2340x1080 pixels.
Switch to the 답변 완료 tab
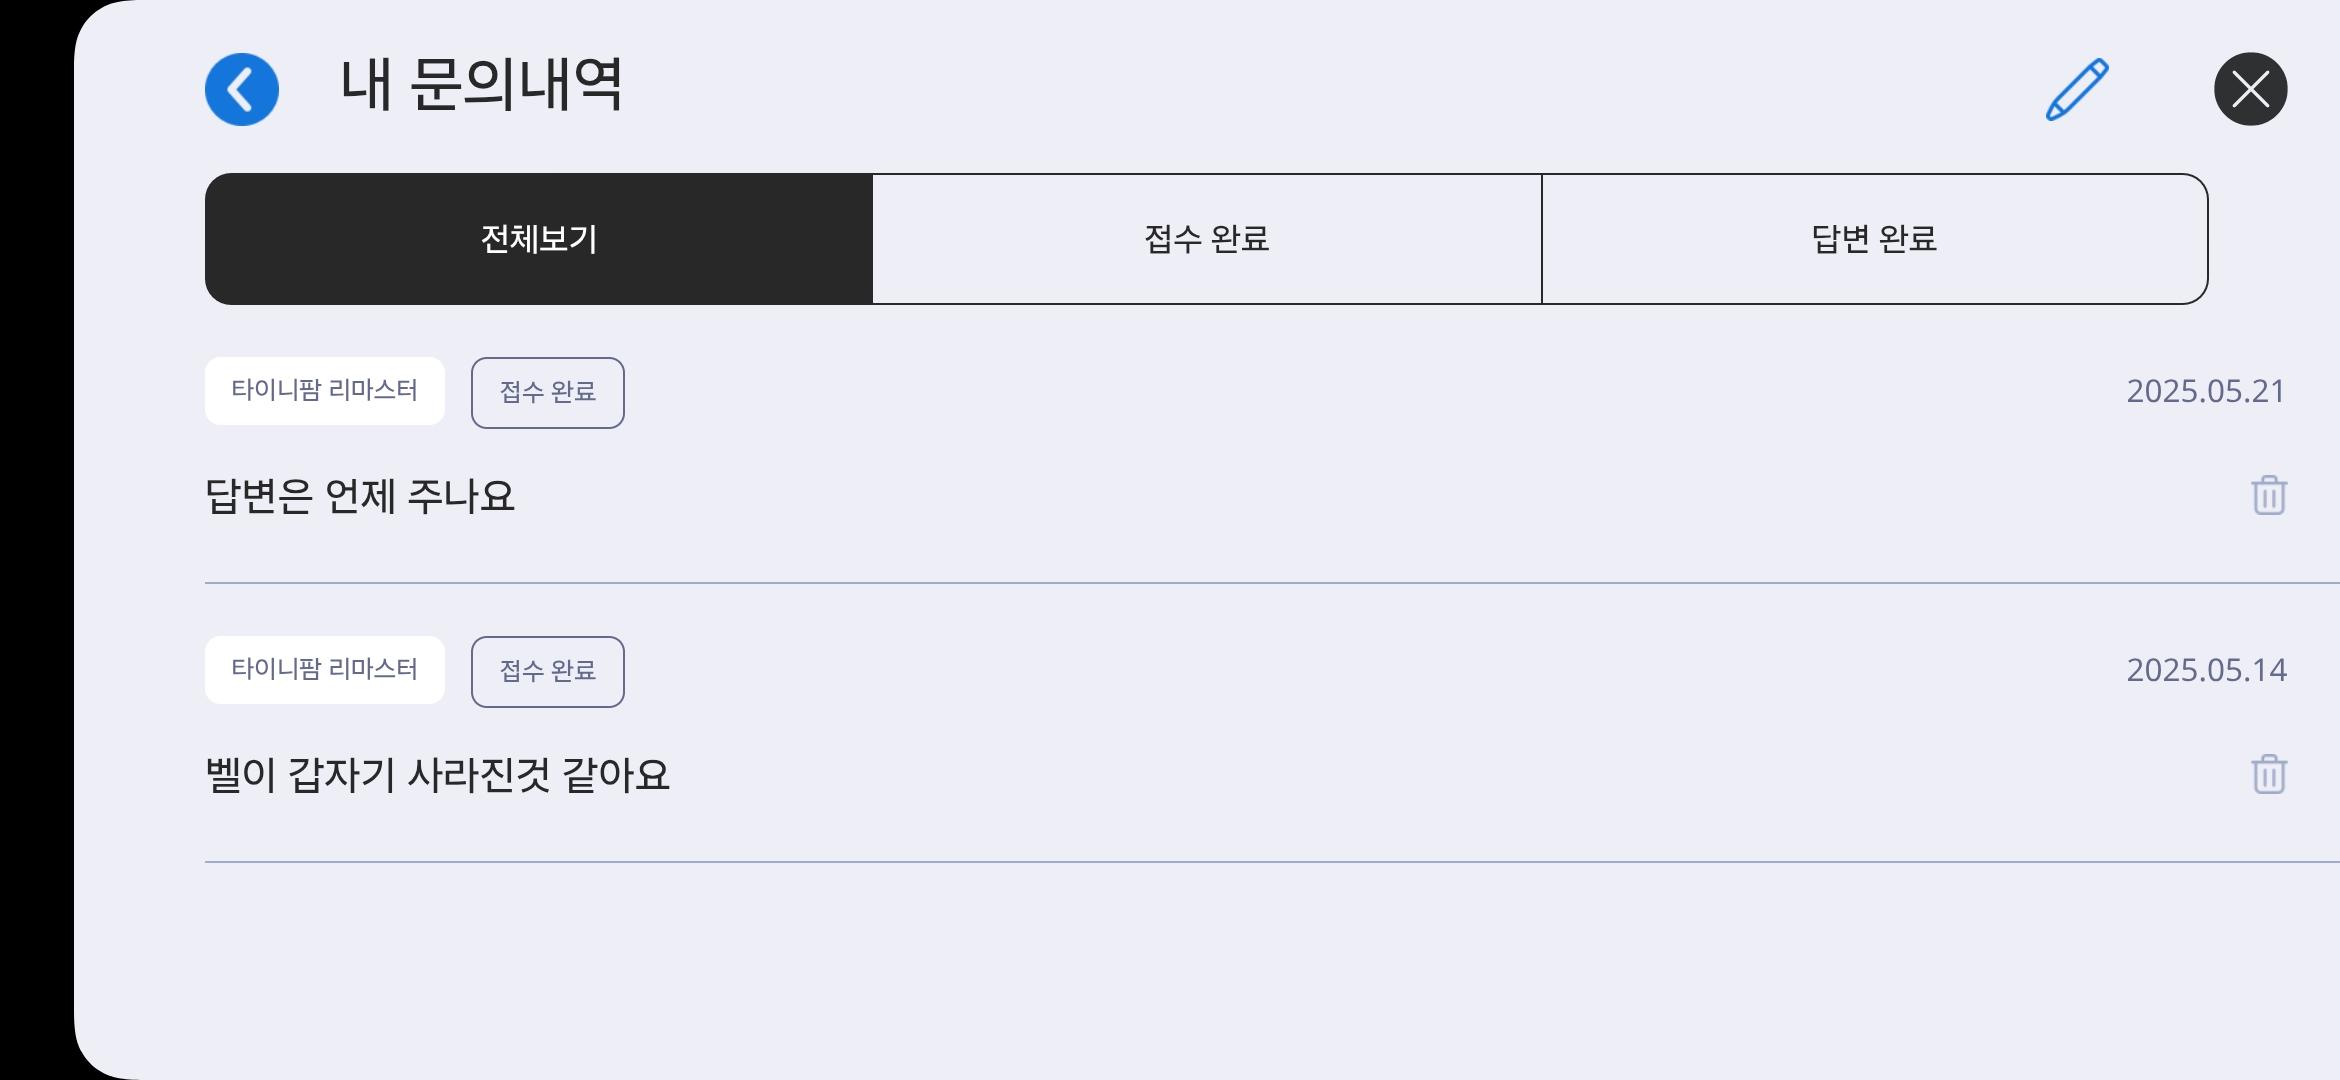(1874, 239)
